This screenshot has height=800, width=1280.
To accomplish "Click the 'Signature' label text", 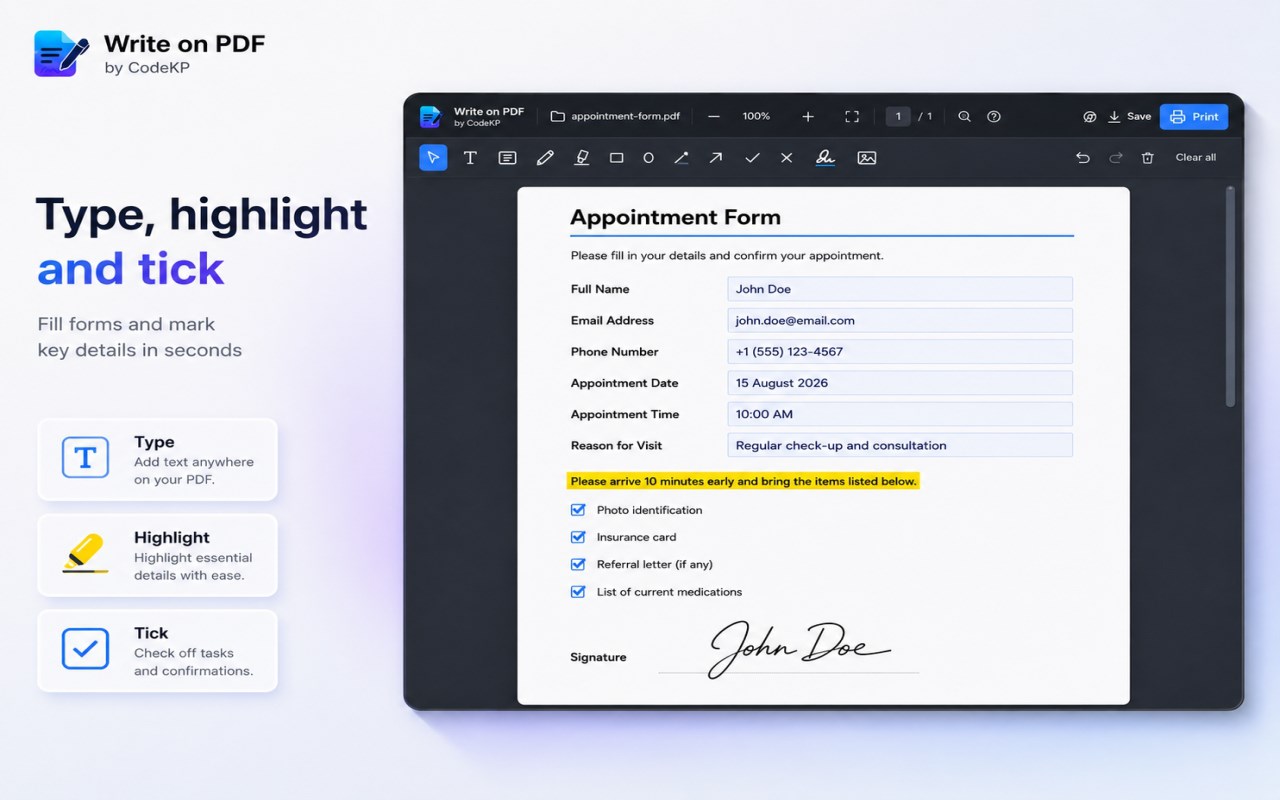I will click(598, 658).
